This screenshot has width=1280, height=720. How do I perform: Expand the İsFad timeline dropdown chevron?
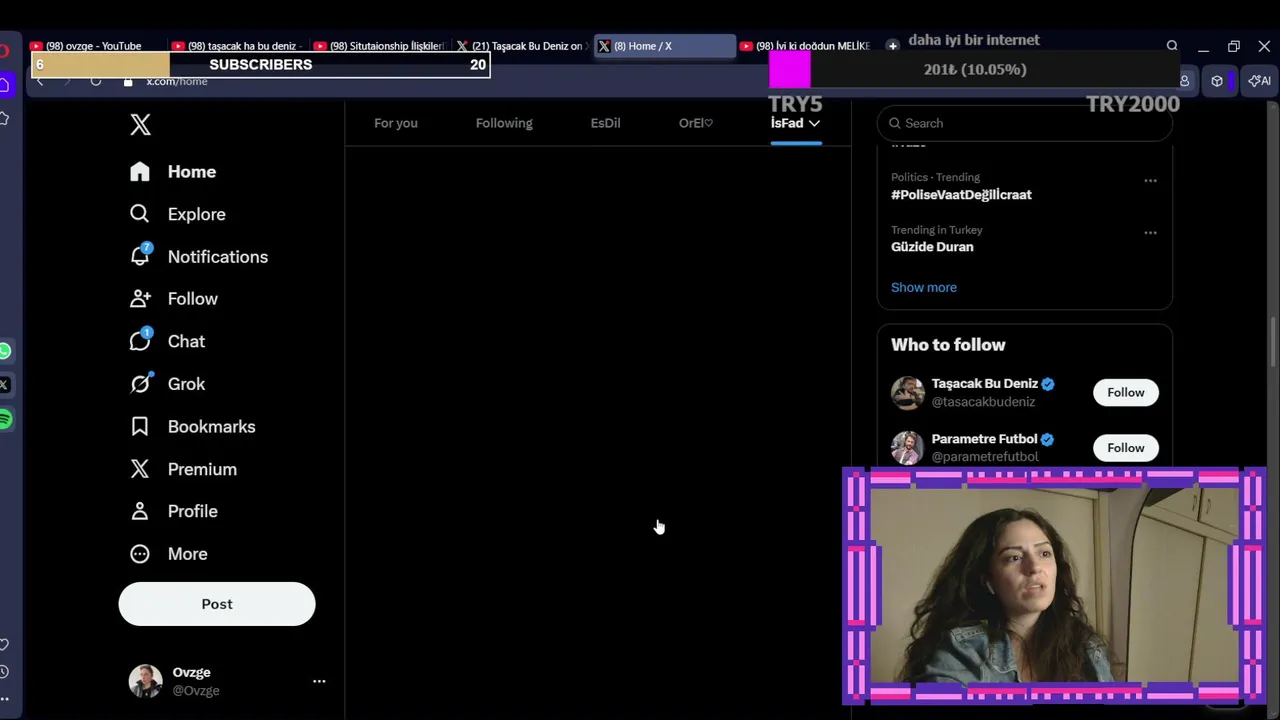814,123
